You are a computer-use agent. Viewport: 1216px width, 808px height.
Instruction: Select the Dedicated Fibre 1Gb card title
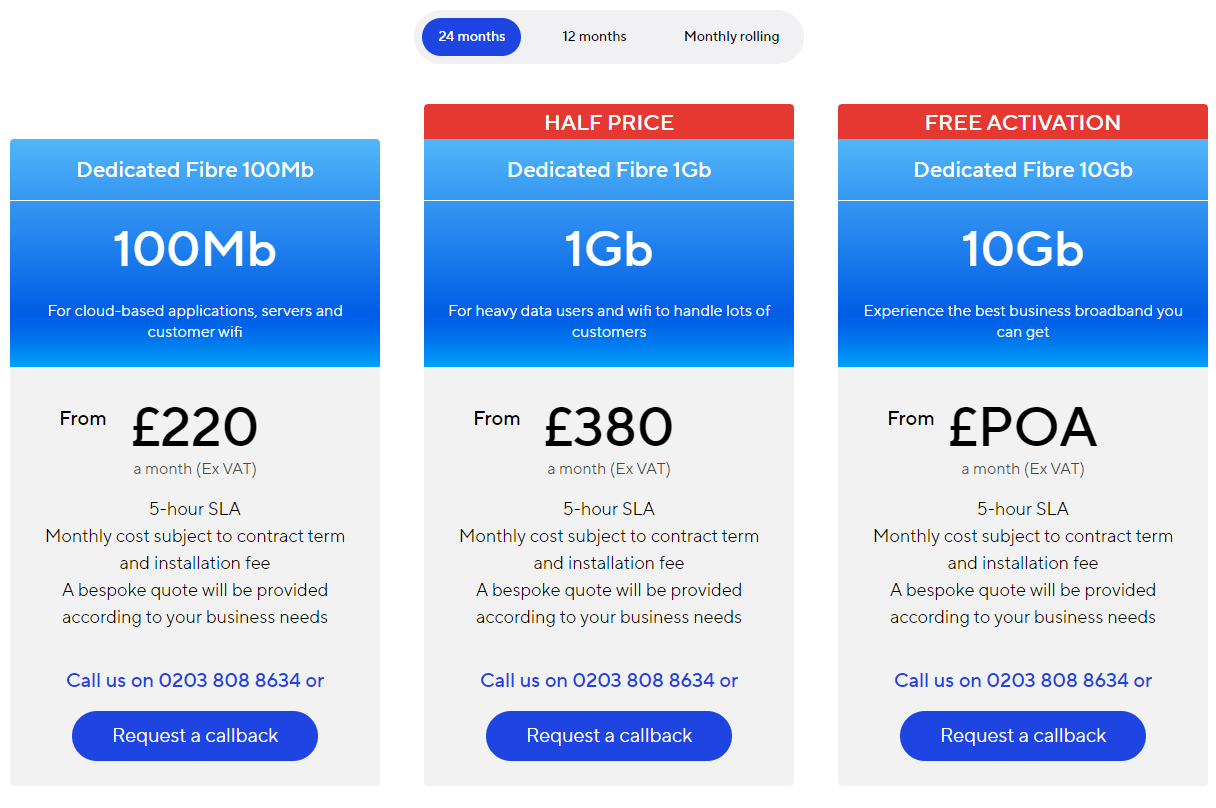point(609,170)
